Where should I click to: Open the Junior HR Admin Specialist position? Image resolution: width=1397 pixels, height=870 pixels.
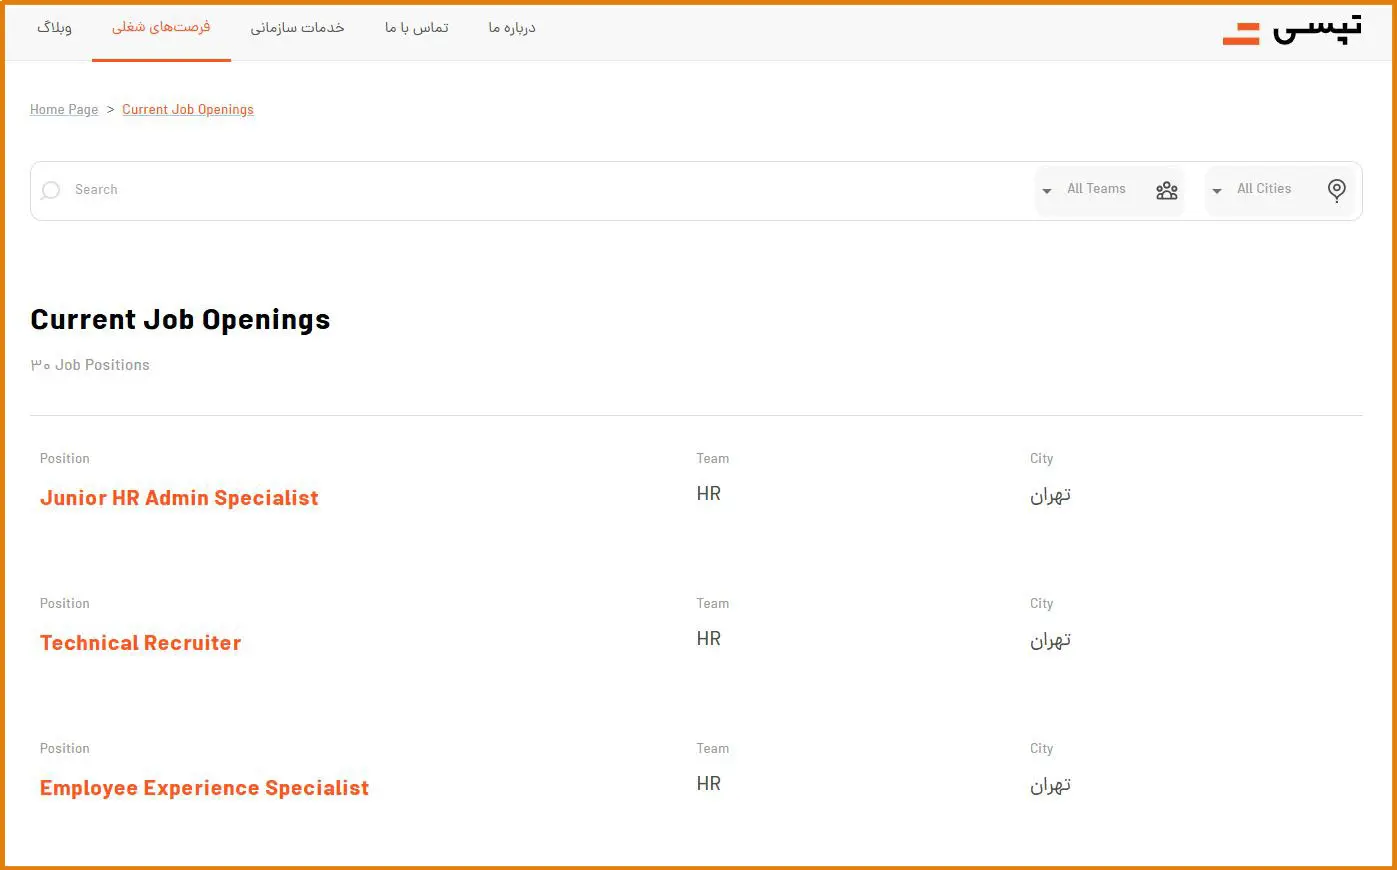coord(179,498)
